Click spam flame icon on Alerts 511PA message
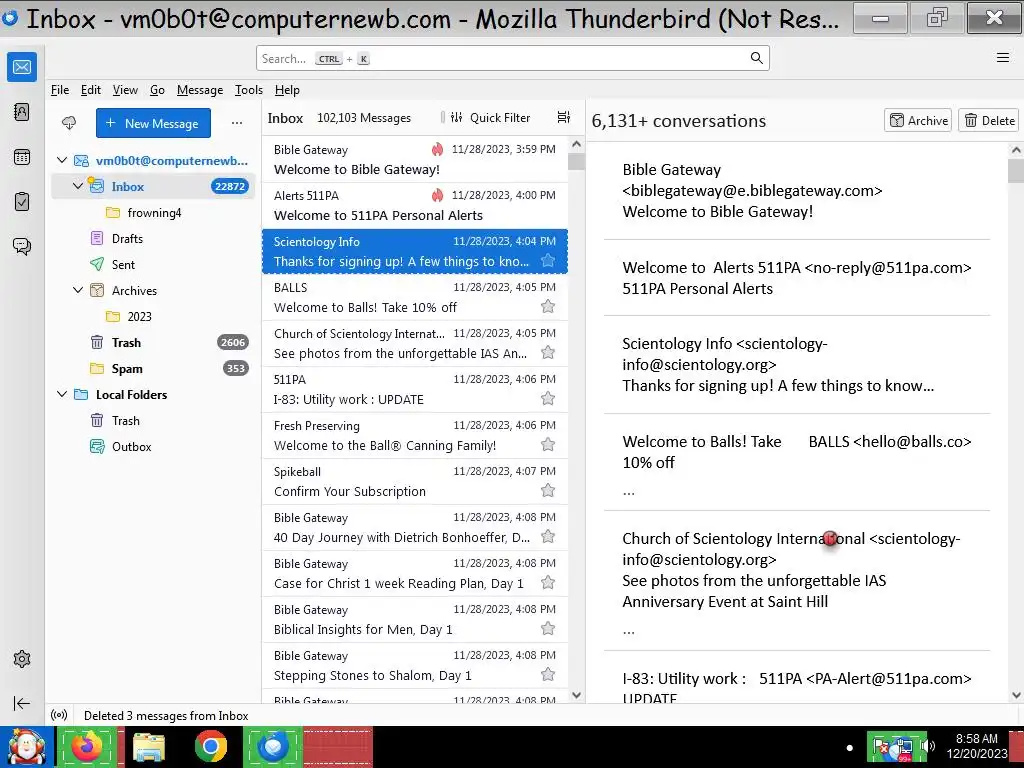This screenshot has height=768, width=1024. click(438, 195)
